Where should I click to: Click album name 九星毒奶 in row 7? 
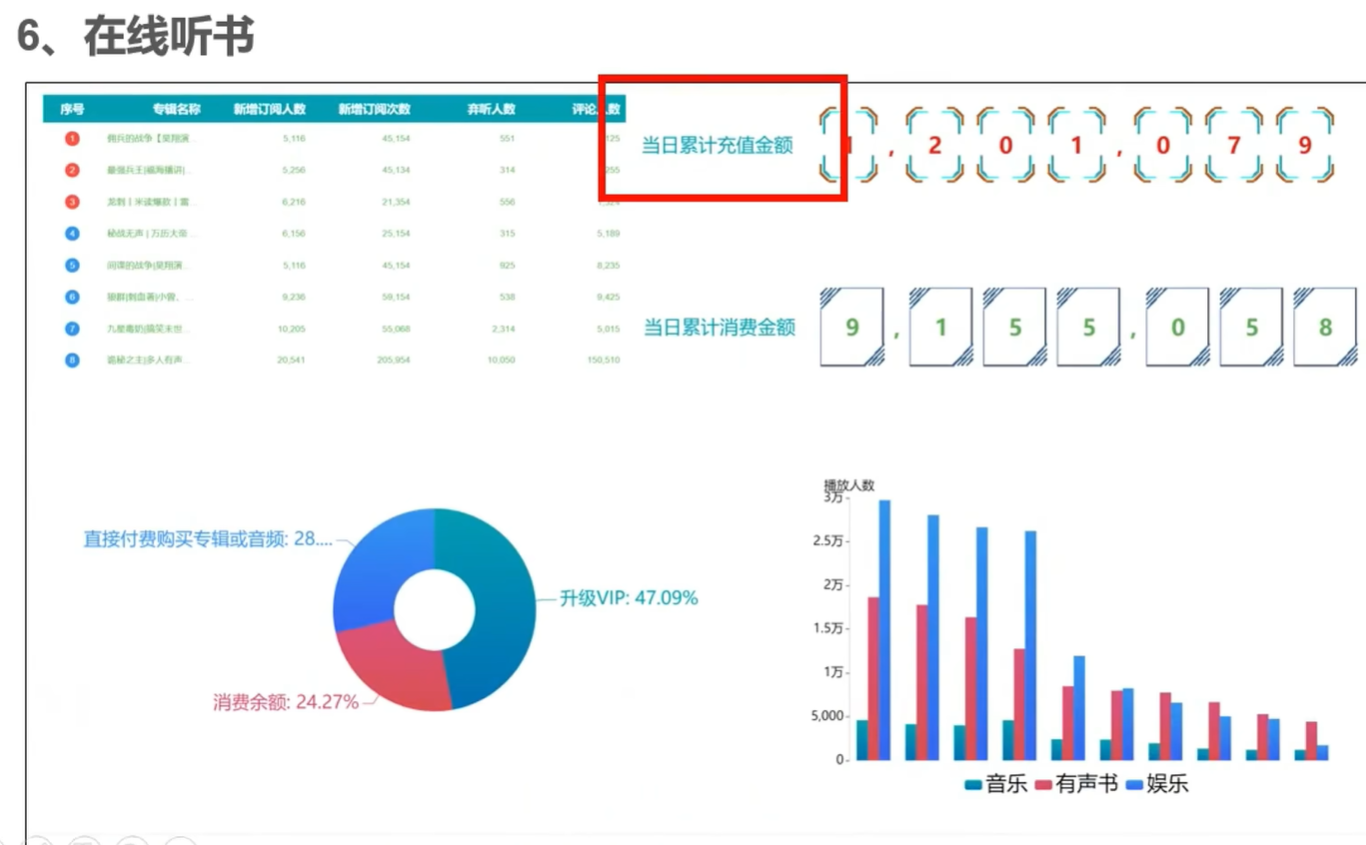pyautogui.click(x=148, y=328)
